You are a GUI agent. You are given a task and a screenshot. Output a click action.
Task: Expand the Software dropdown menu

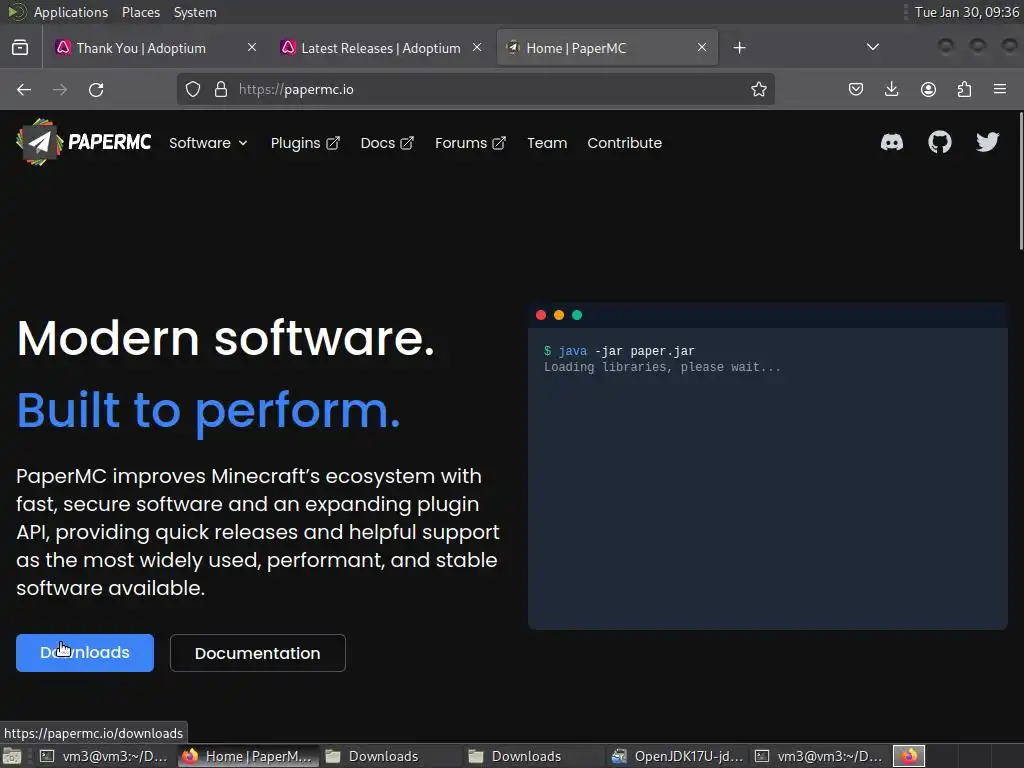(x=208, y=143)
